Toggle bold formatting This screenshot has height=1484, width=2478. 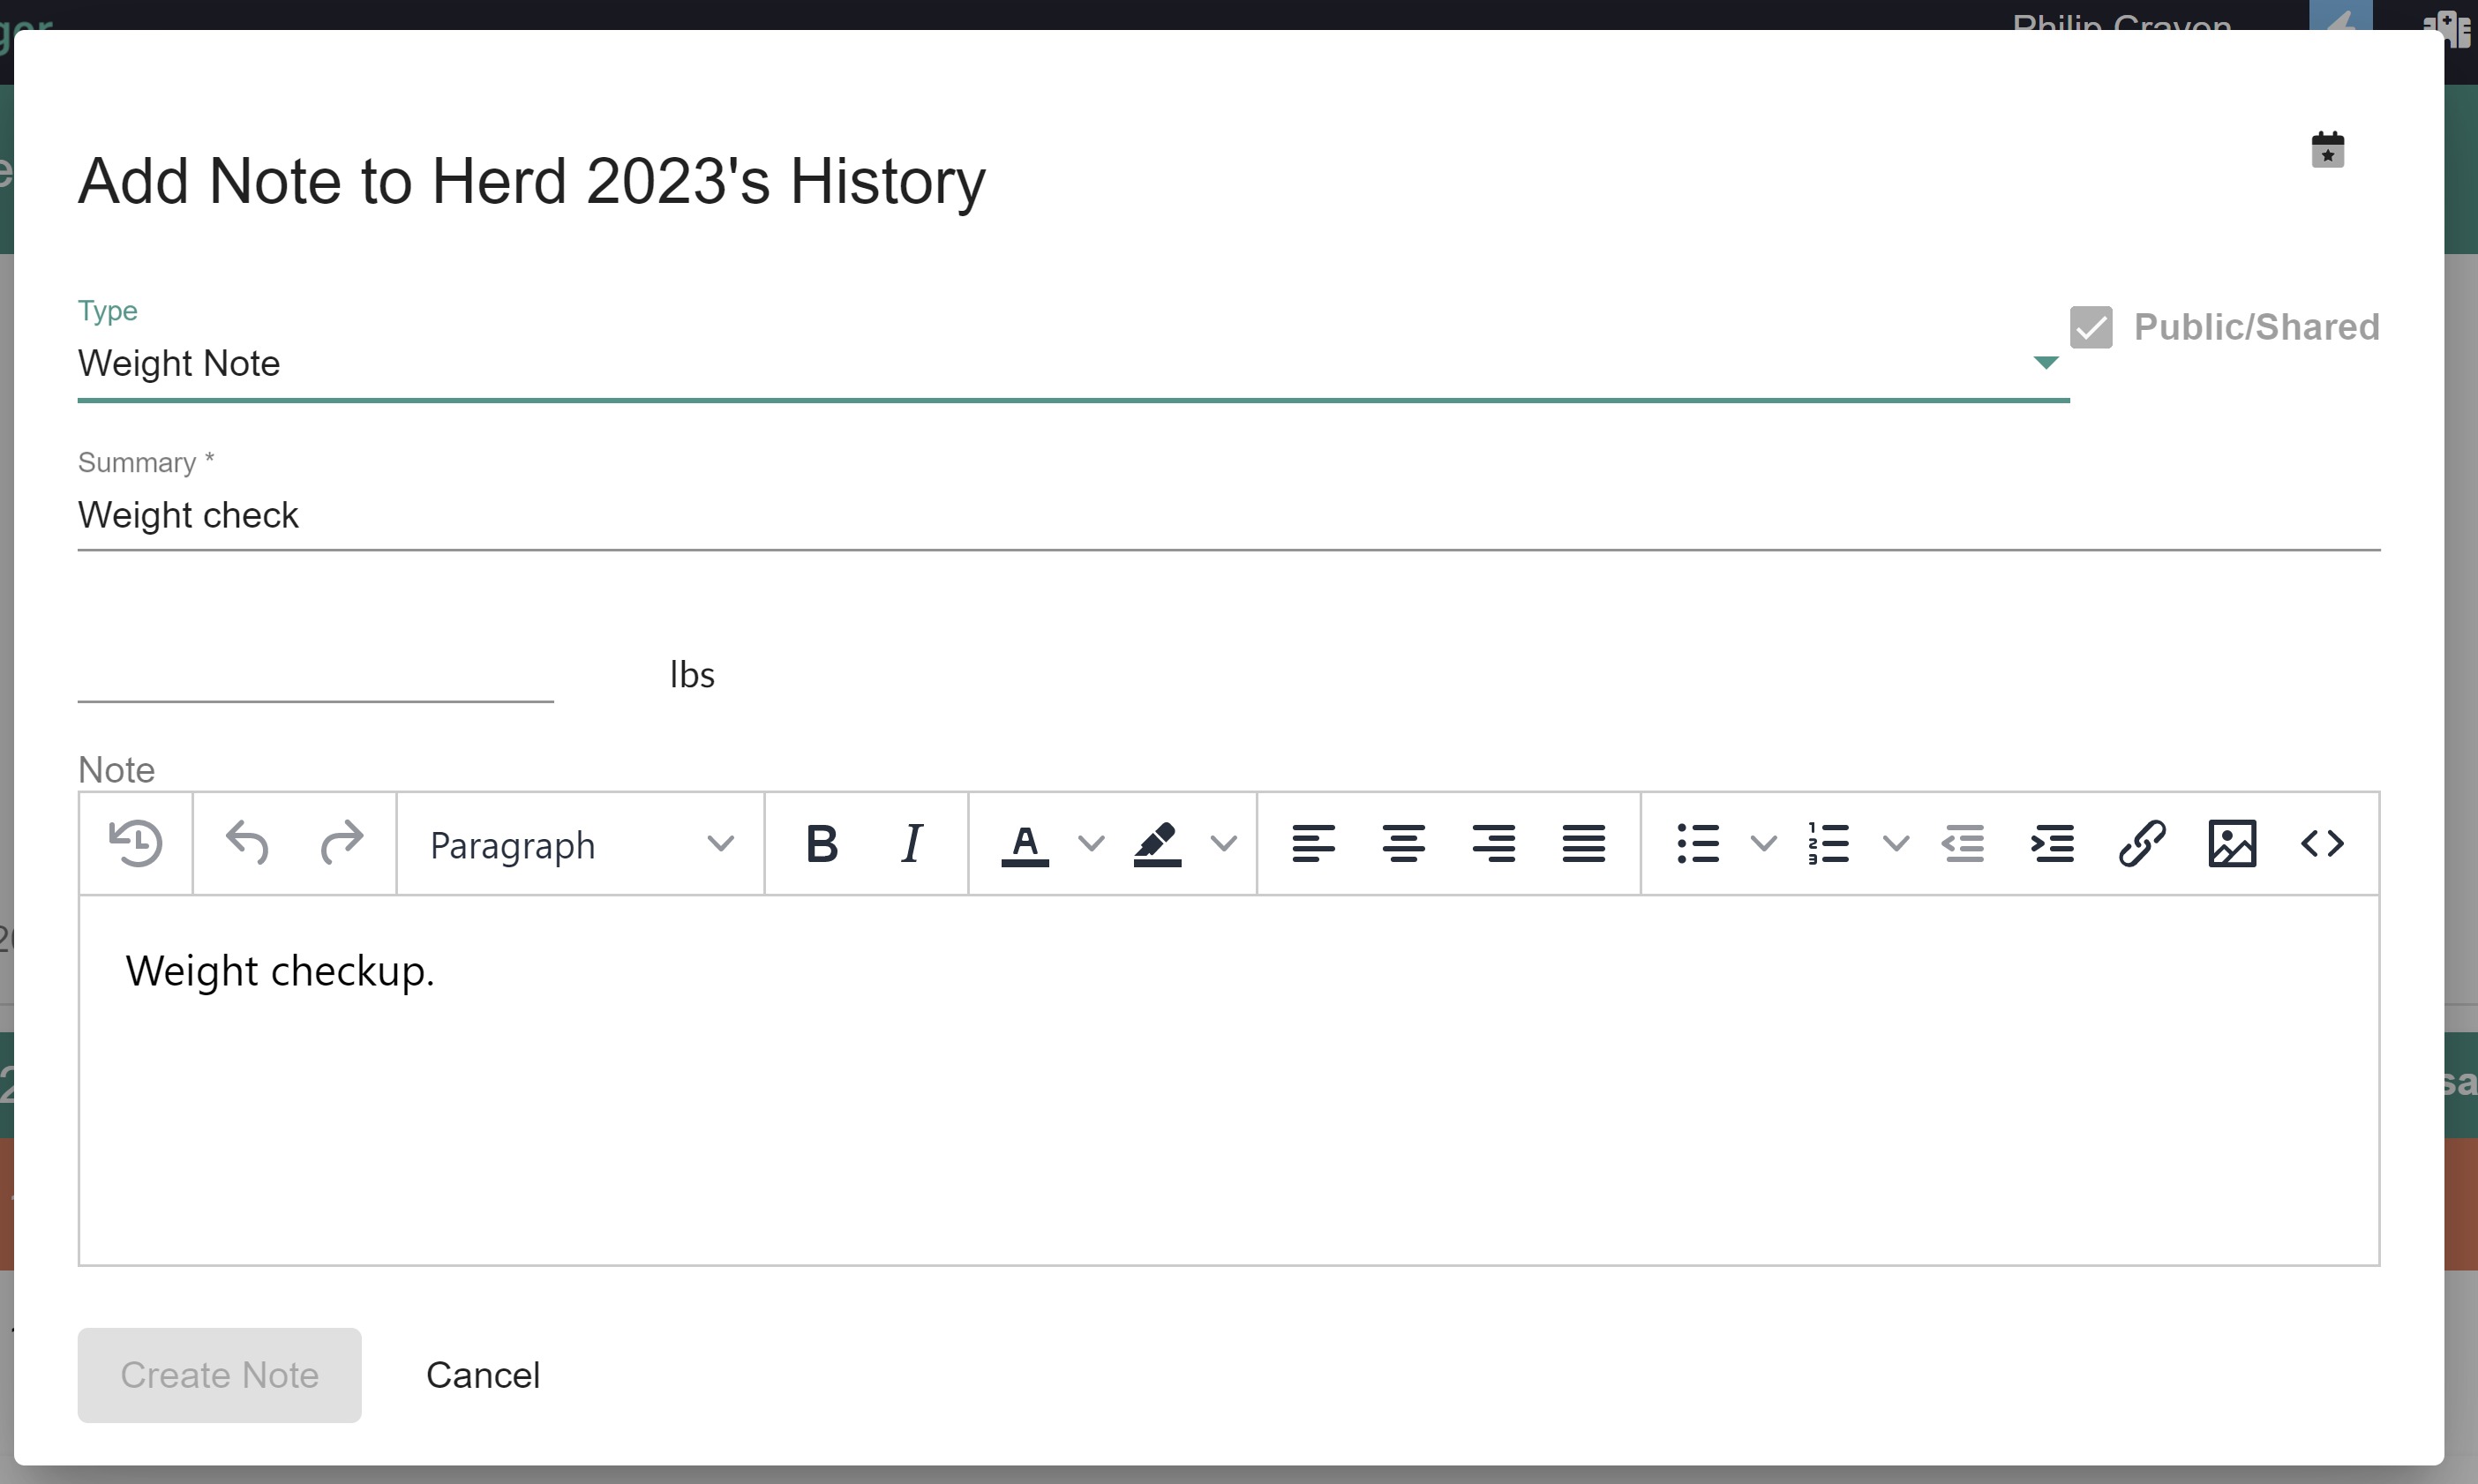click(821, 844)
